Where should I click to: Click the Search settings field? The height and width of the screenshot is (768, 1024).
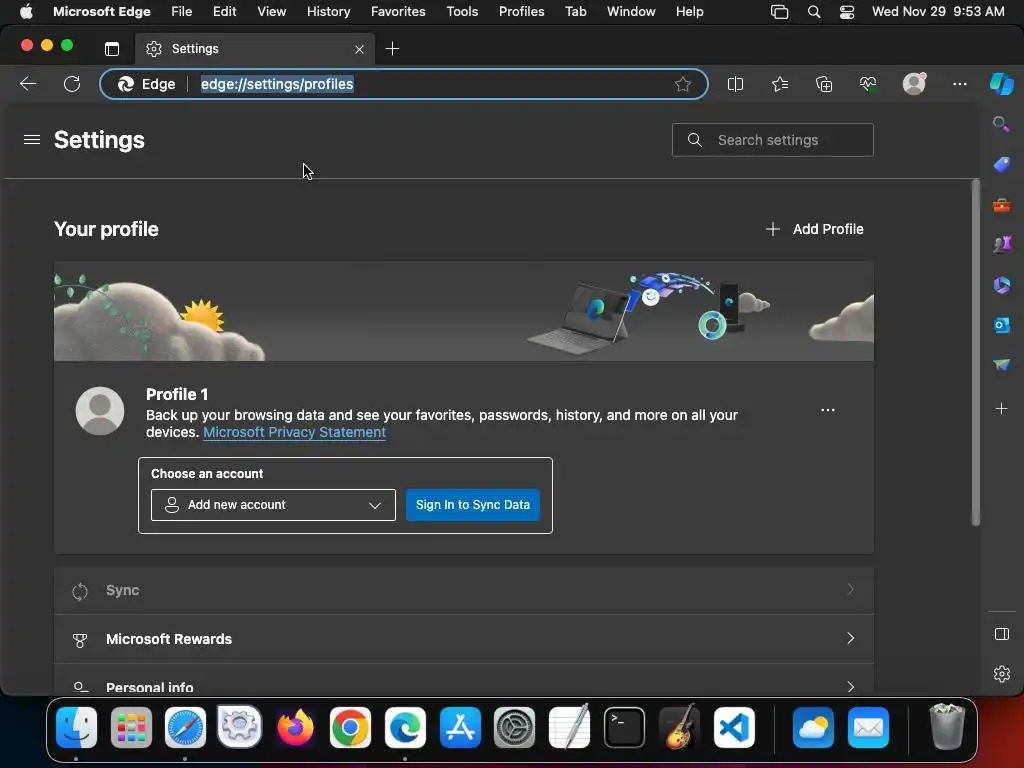pyautogui.click(x=773, y=140)
